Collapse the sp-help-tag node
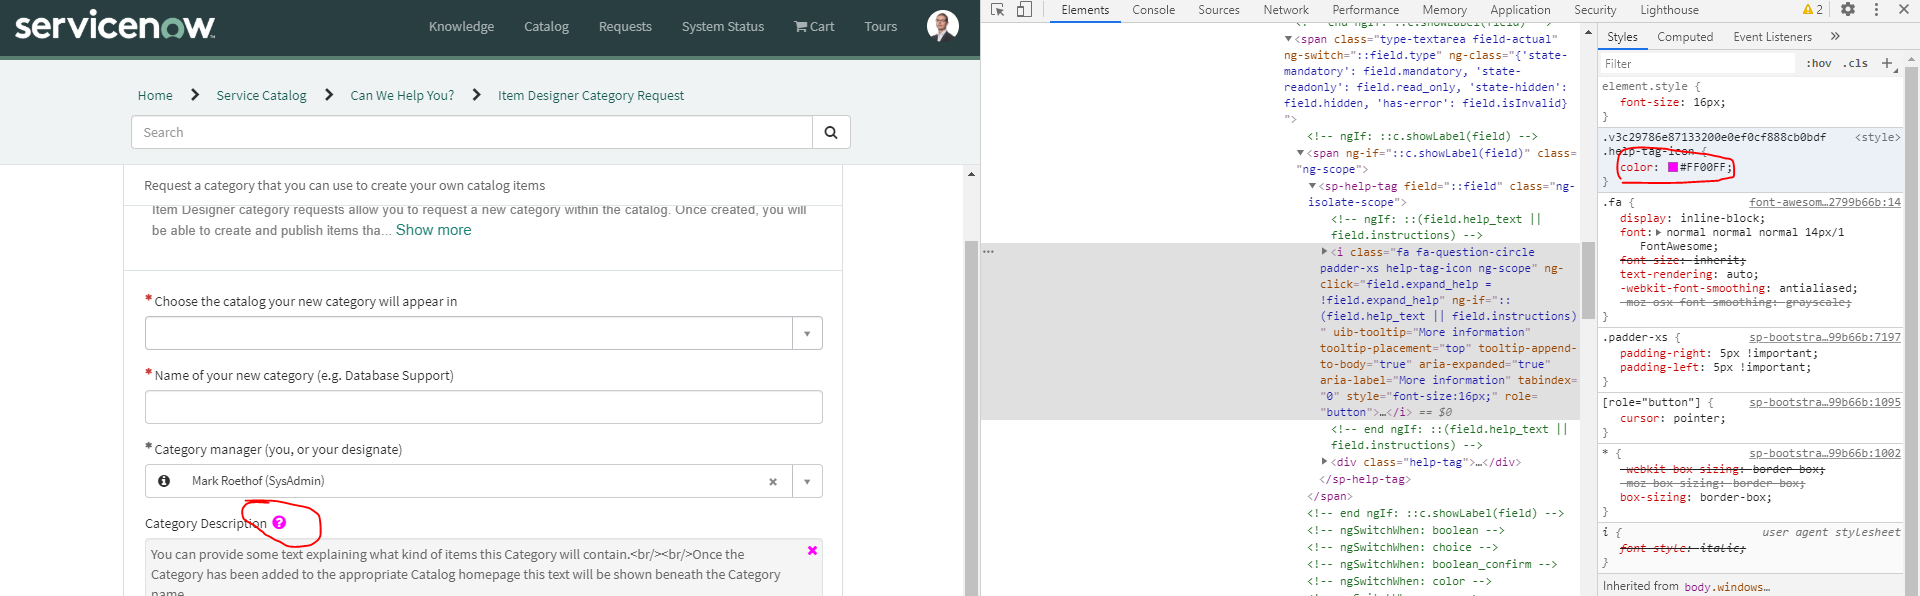The image size is (1920, 596). point(1312,186)
